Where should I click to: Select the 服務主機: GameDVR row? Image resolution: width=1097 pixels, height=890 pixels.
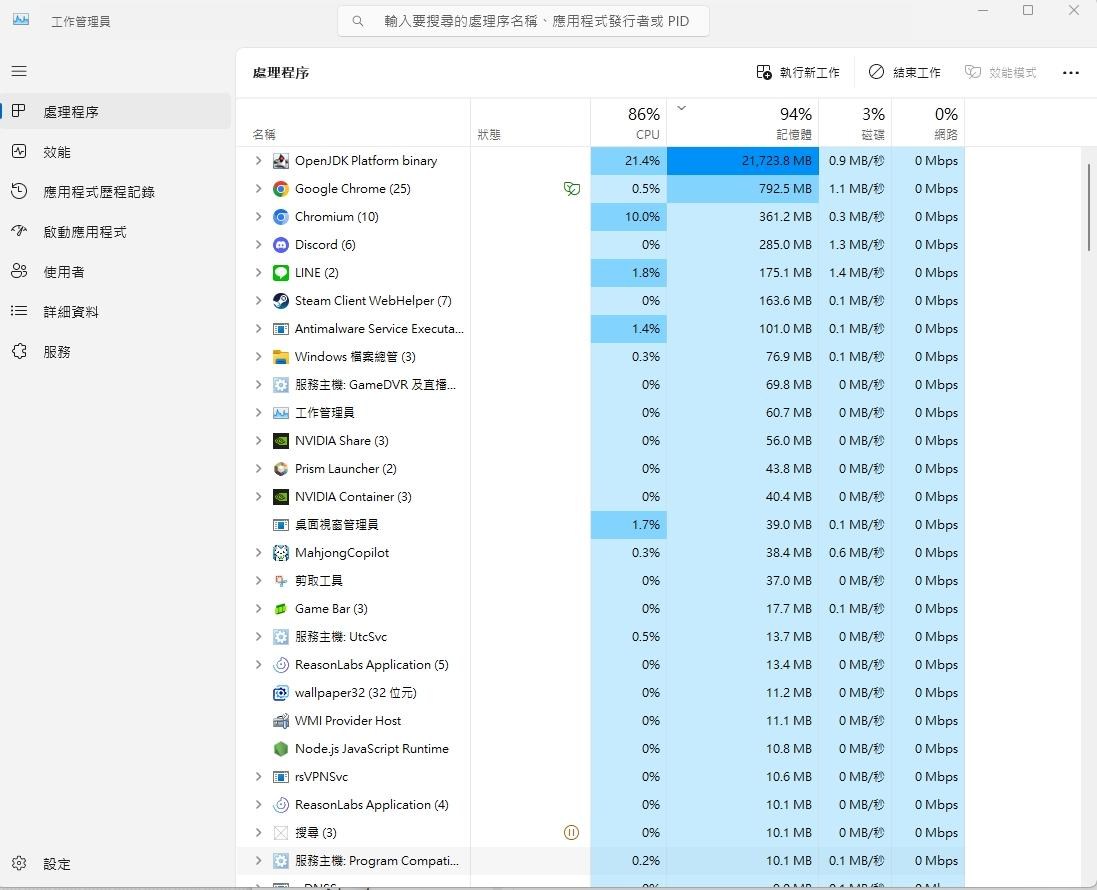coord(600,385)
